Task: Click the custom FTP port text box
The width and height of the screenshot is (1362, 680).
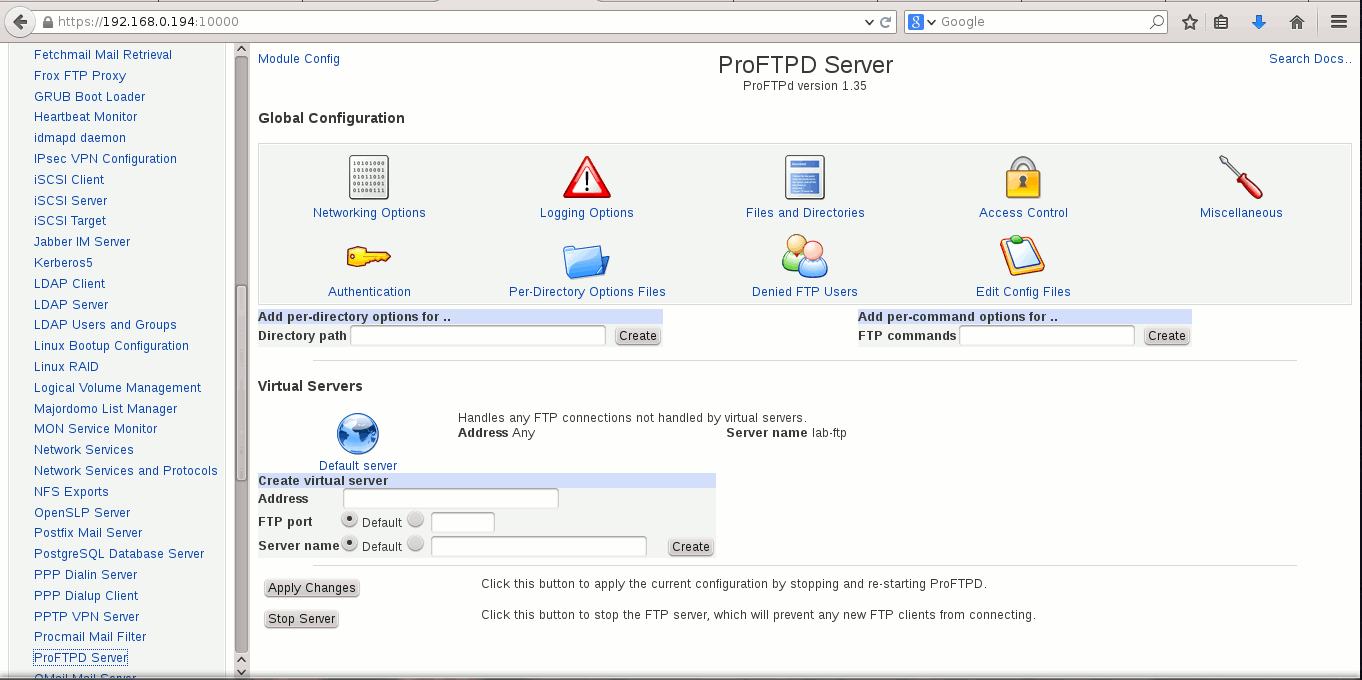Action: [x=463, y=522]
